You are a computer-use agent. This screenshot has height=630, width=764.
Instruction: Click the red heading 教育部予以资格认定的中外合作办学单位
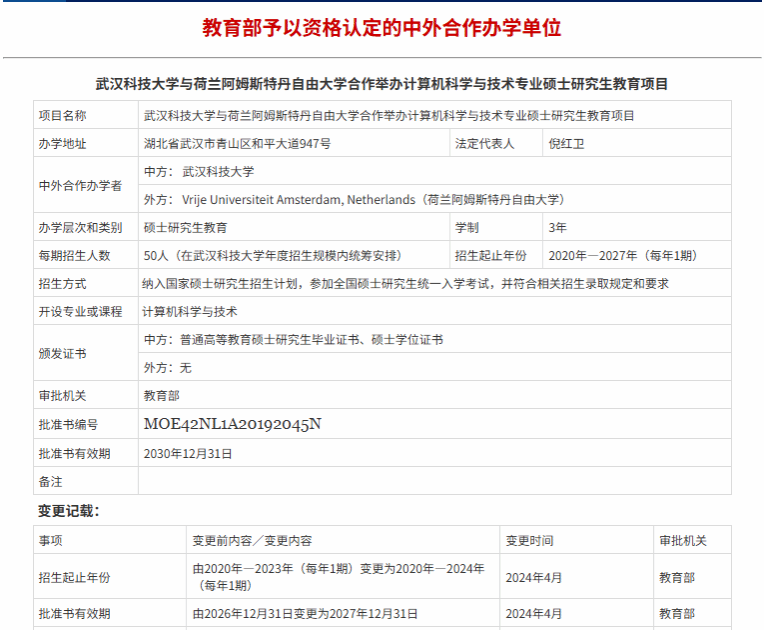coord(381,28)
